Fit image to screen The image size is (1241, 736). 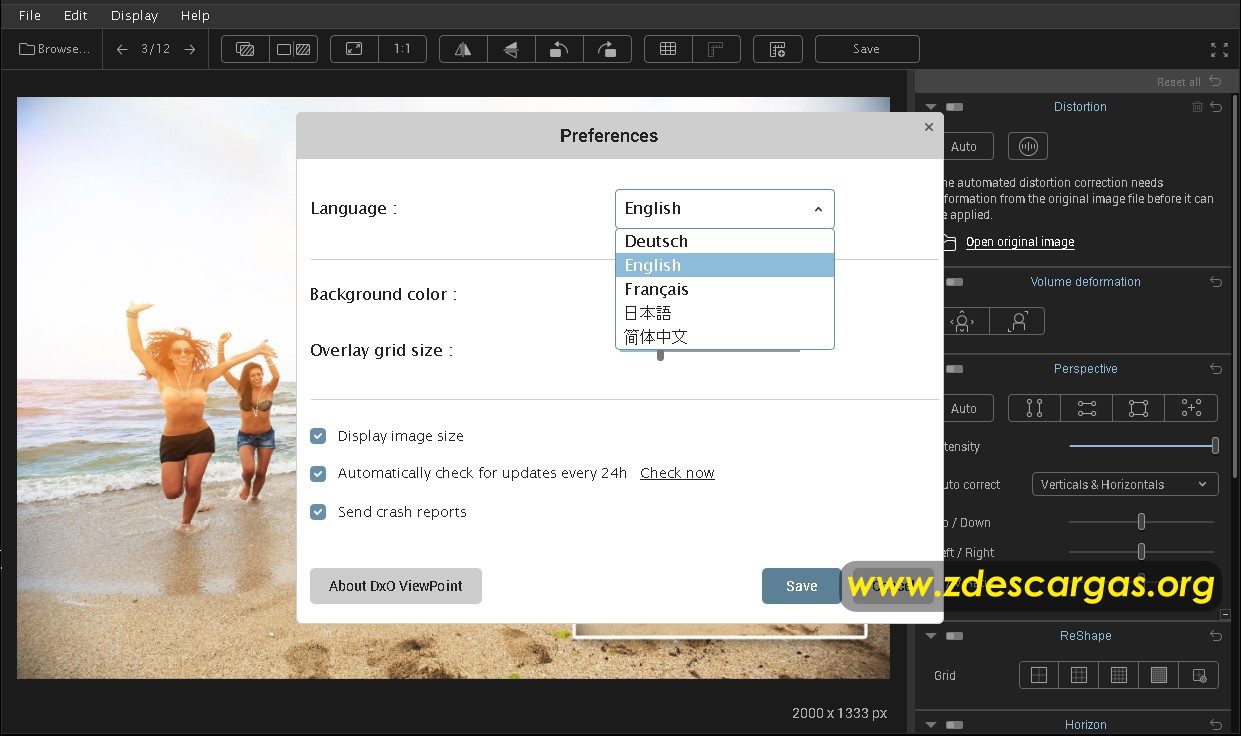(x=354, y=49)
